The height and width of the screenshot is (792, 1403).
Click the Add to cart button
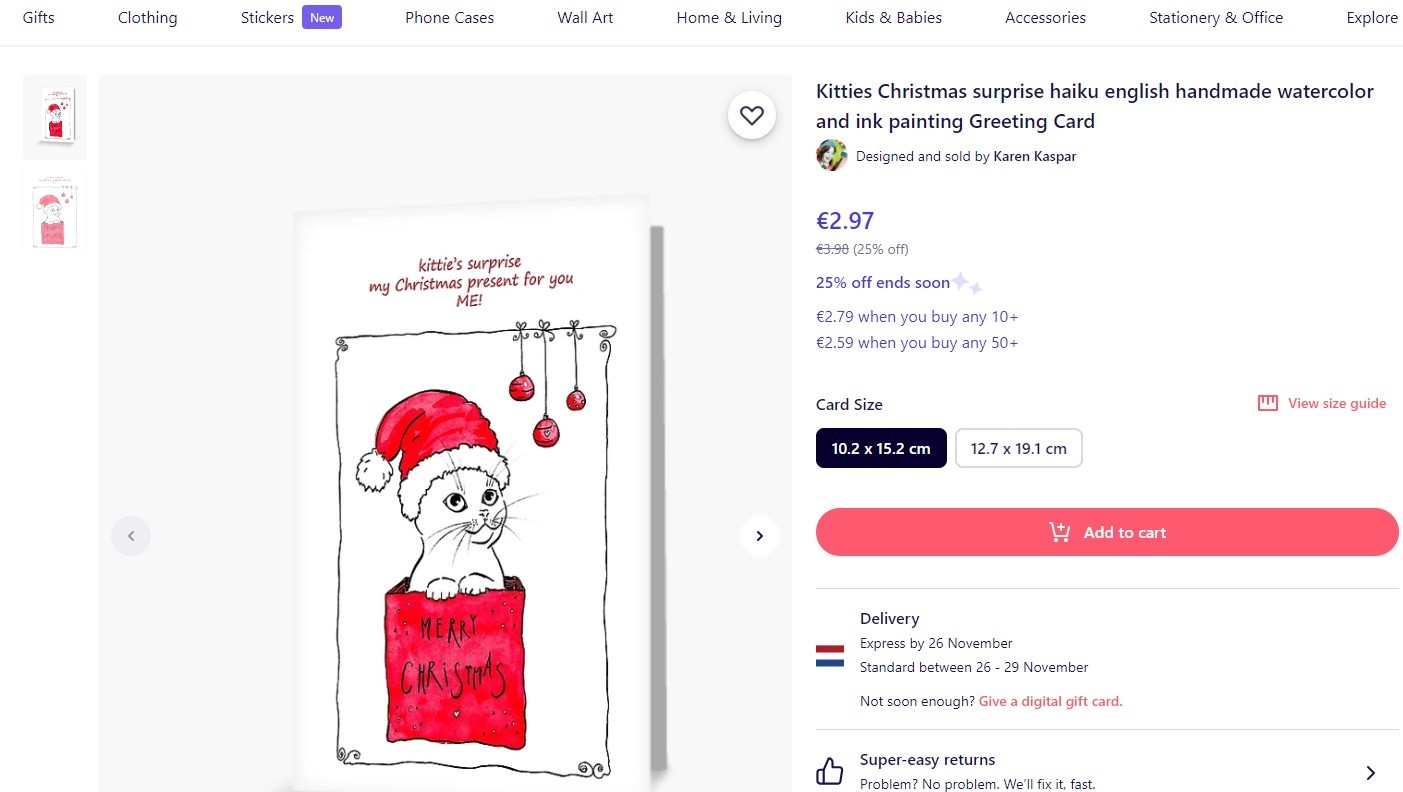[1107, 532]
